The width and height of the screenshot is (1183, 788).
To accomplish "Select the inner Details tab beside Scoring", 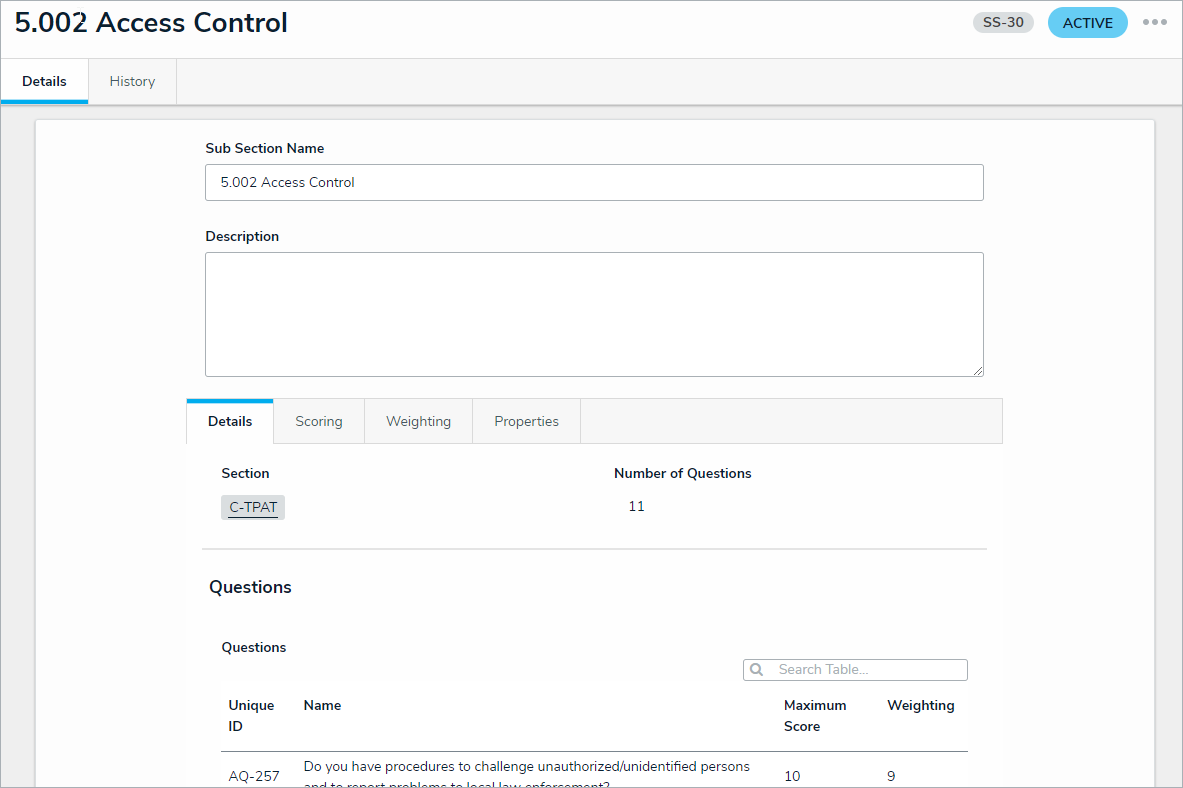I will pyautogui.click(x=230, y=422).
